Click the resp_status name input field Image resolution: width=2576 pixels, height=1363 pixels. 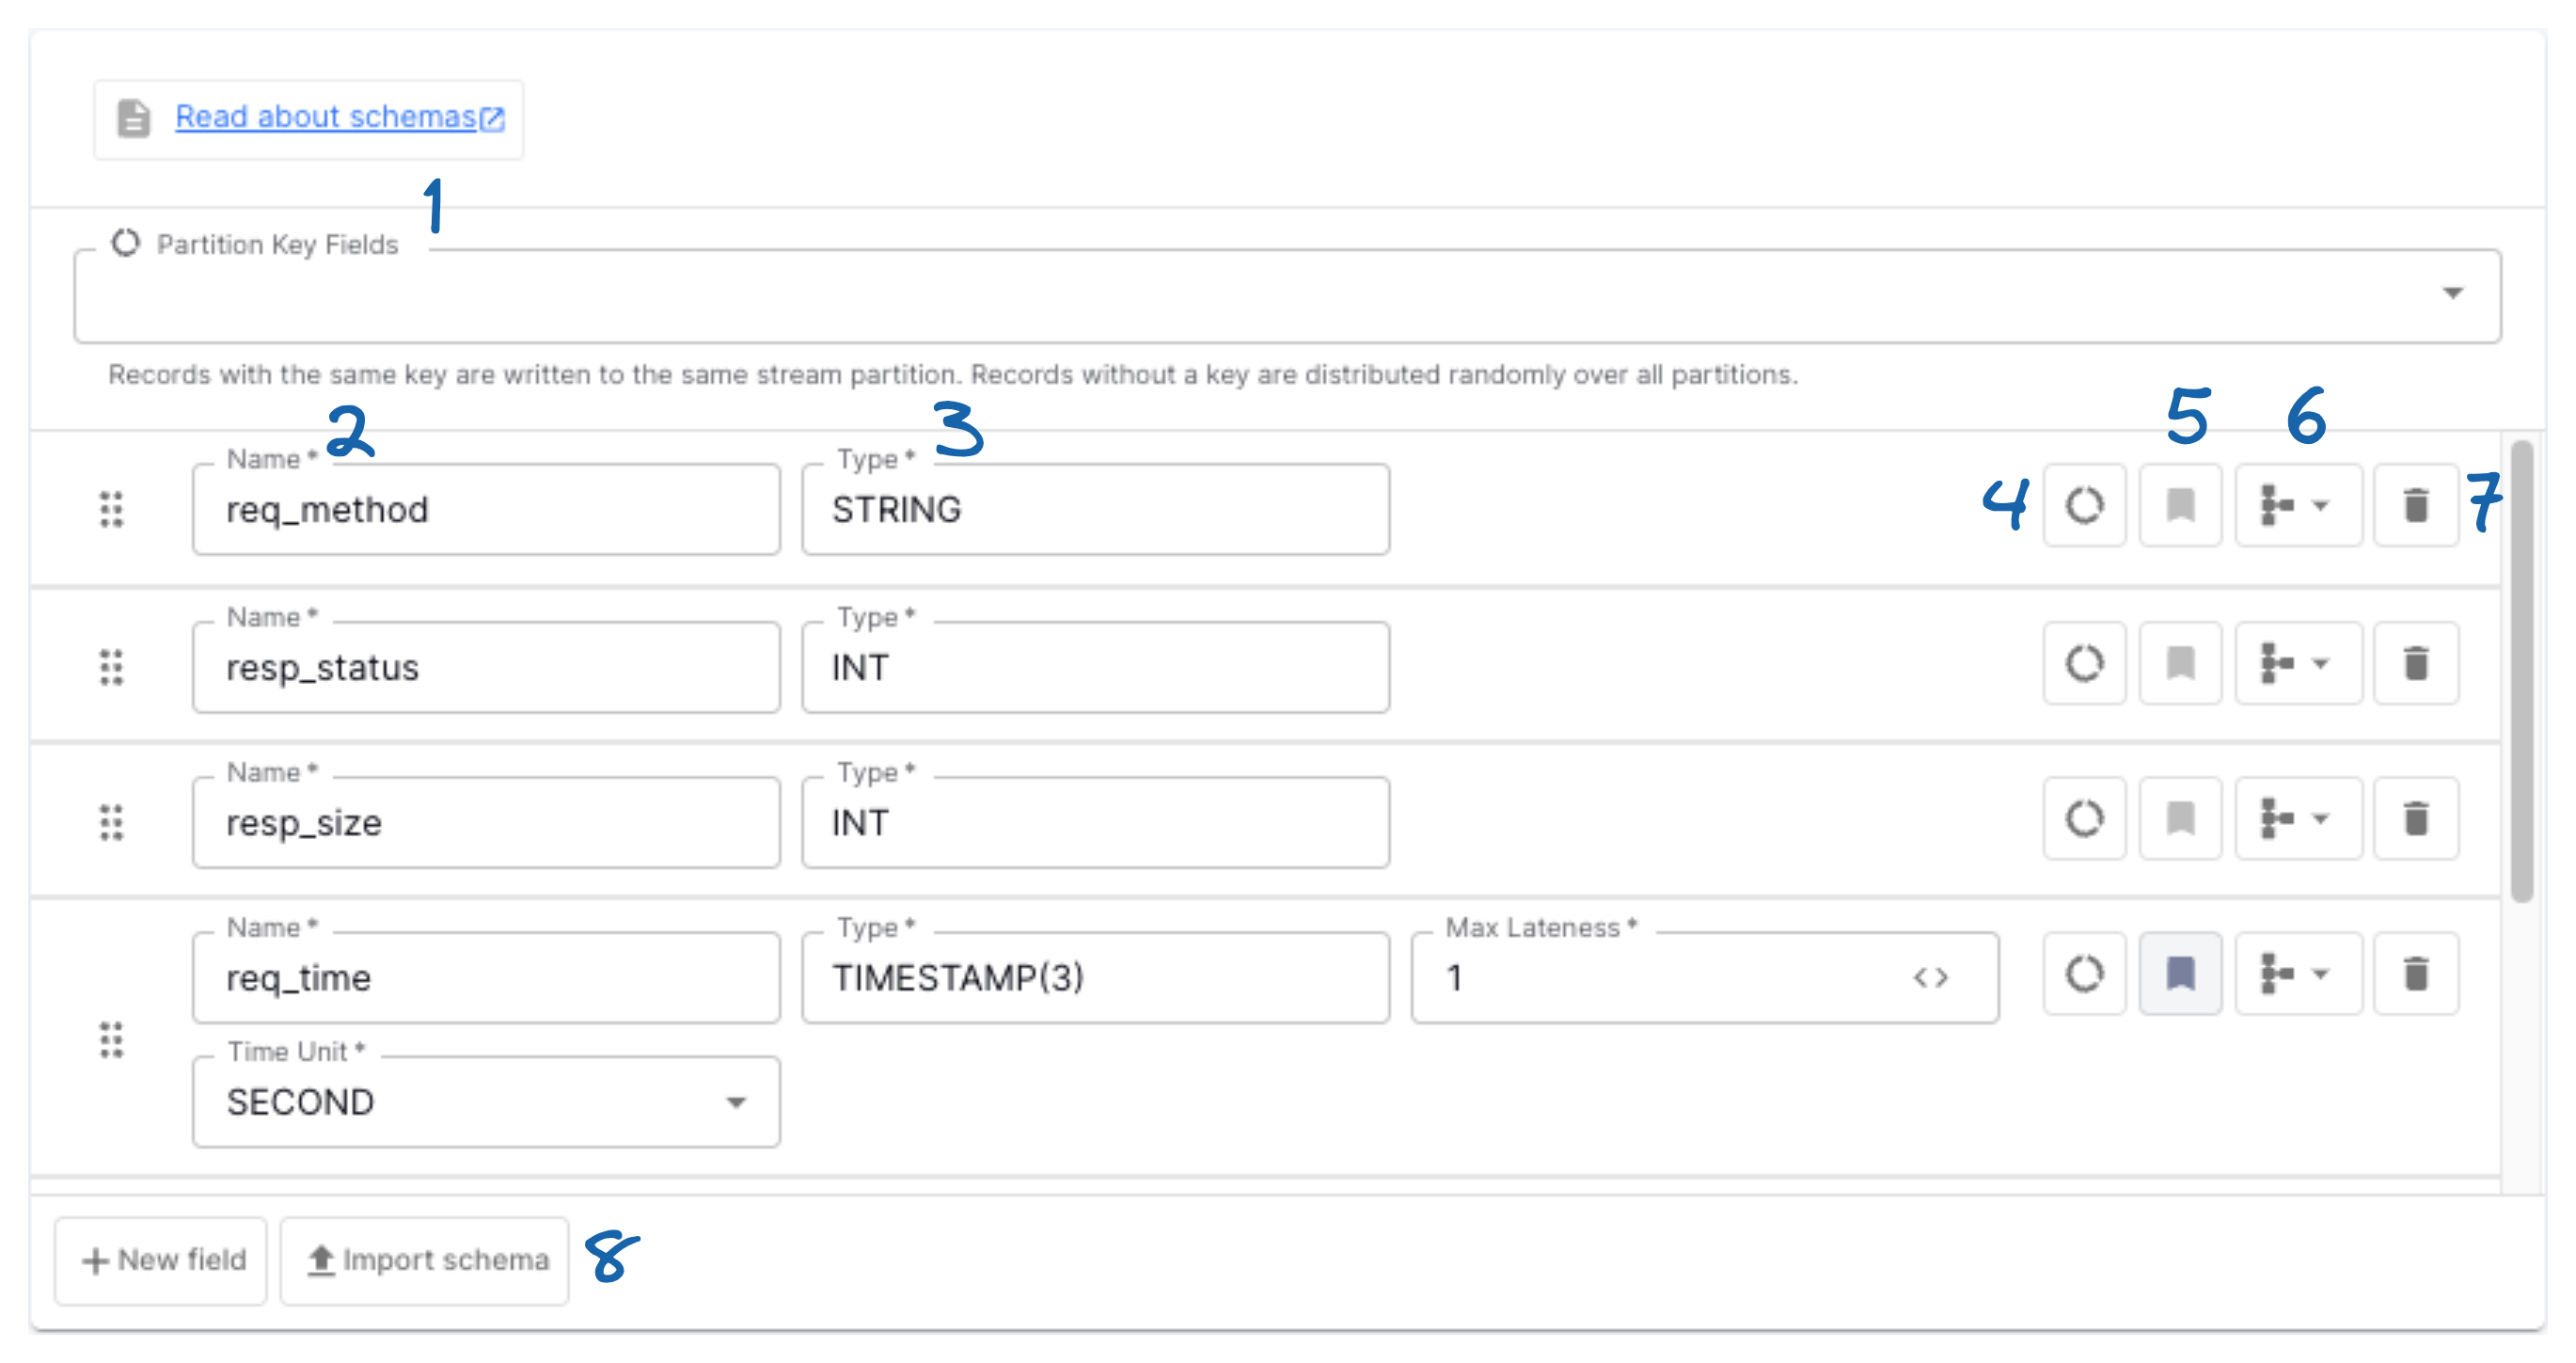click(485, 667)
